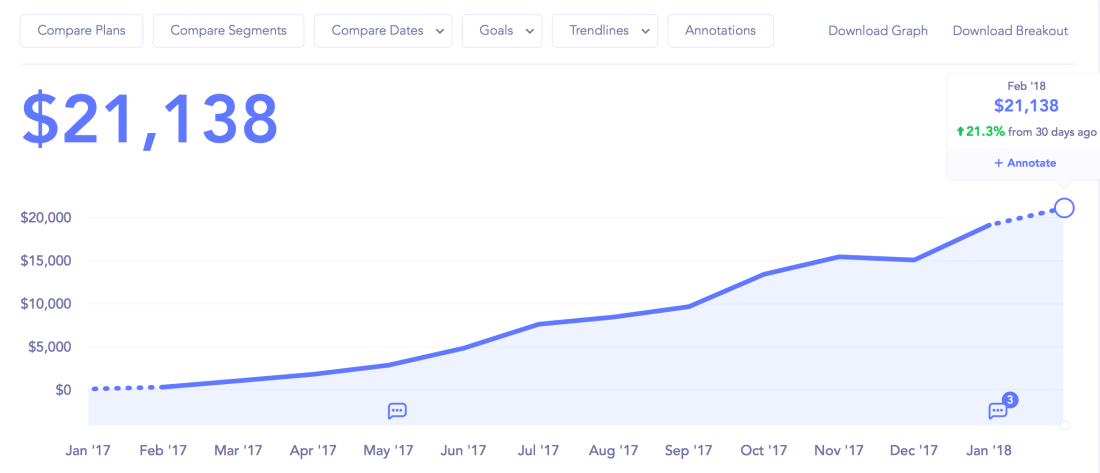The image size is (1100, 473).
Task: Add a note with + Annotate
Action: pos(1025,163)
